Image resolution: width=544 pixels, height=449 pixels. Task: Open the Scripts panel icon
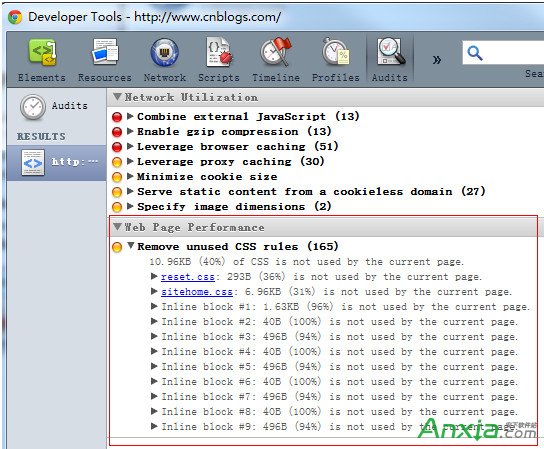(x=219, y=52)
